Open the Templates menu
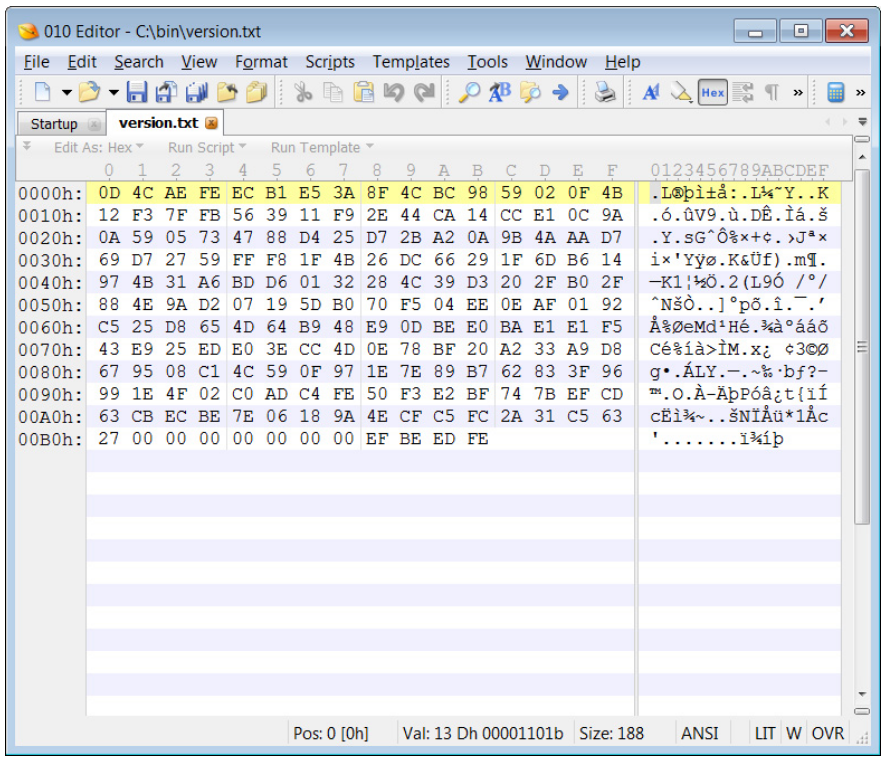The height and width of the screenshot is (759, 888). (x=411, y=61)
